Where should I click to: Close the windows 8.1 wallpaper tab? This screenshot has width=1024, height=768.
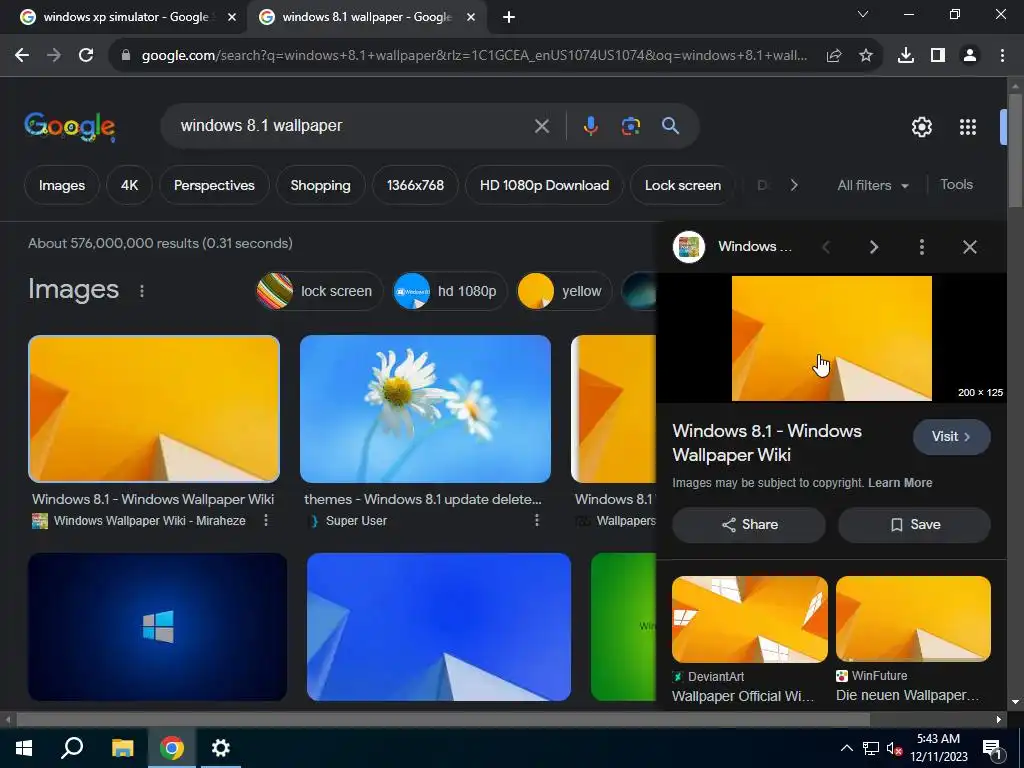(x=471, y=18)
